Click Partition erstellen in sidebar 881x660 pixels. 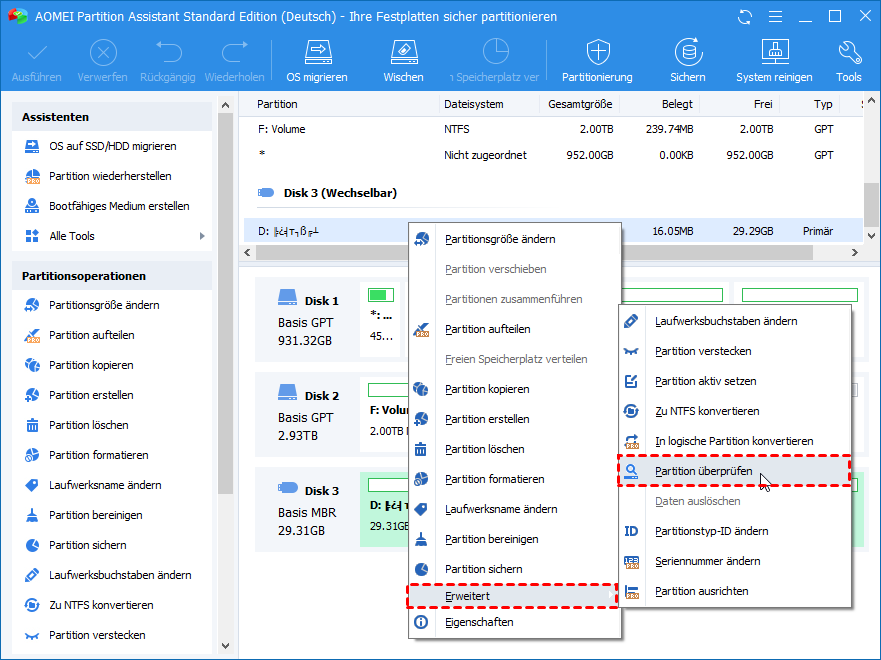91,395
